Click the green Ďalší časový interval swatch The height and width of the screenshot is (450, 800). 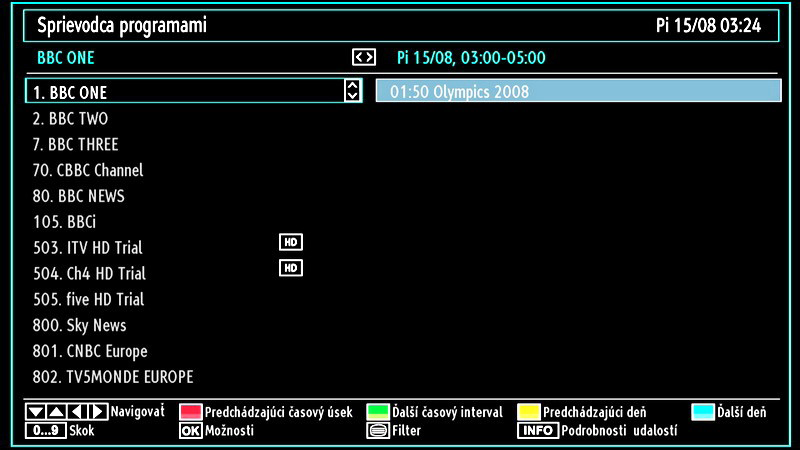378,412
